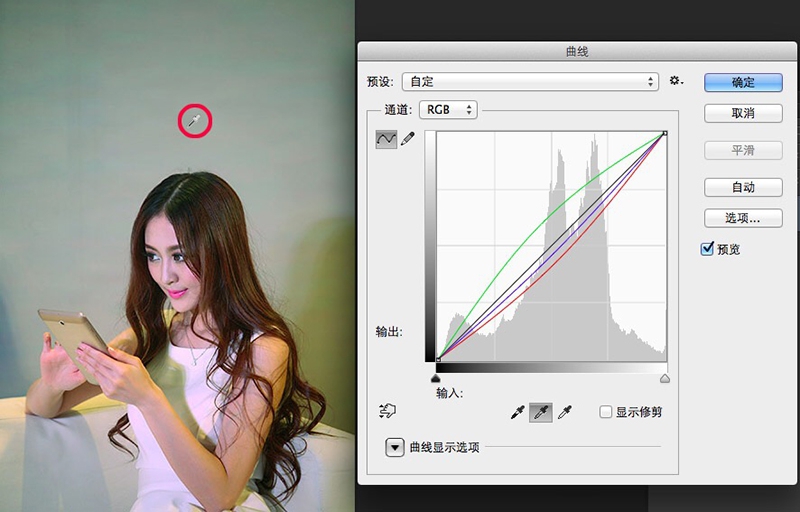Expand the 曲线显示选项 disclosure arrow
The height and width of the screenshot is (512, 800).
click(x=395, y=447)
